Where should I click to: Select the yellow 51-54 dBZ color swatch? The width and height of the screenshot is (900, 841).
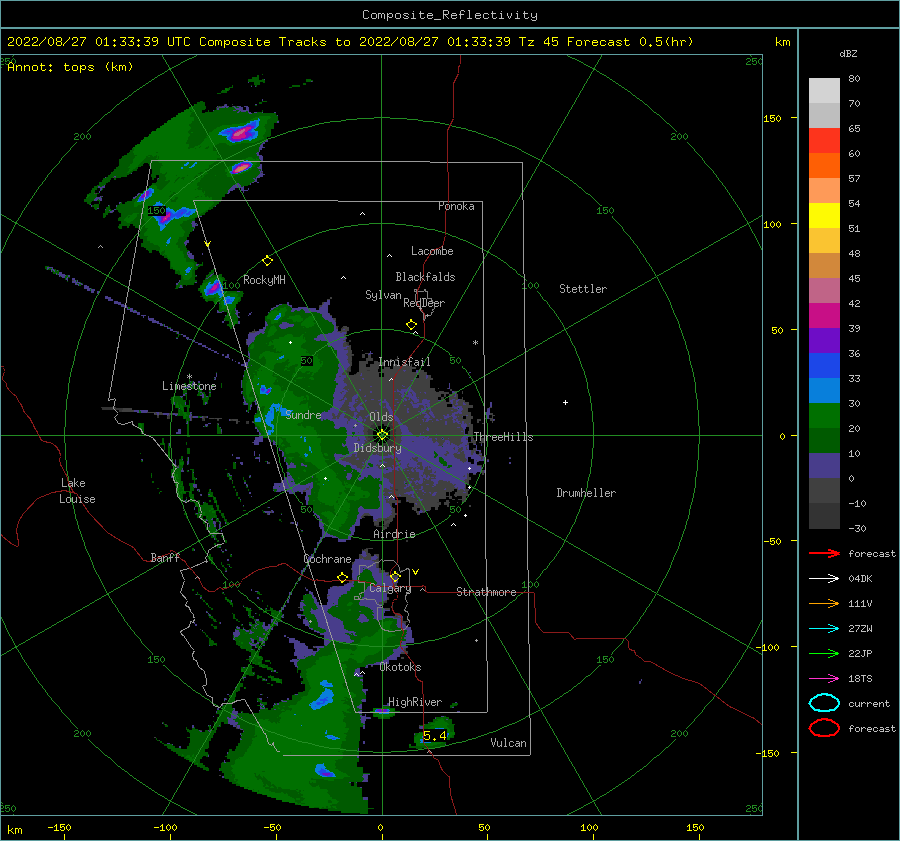824,215
